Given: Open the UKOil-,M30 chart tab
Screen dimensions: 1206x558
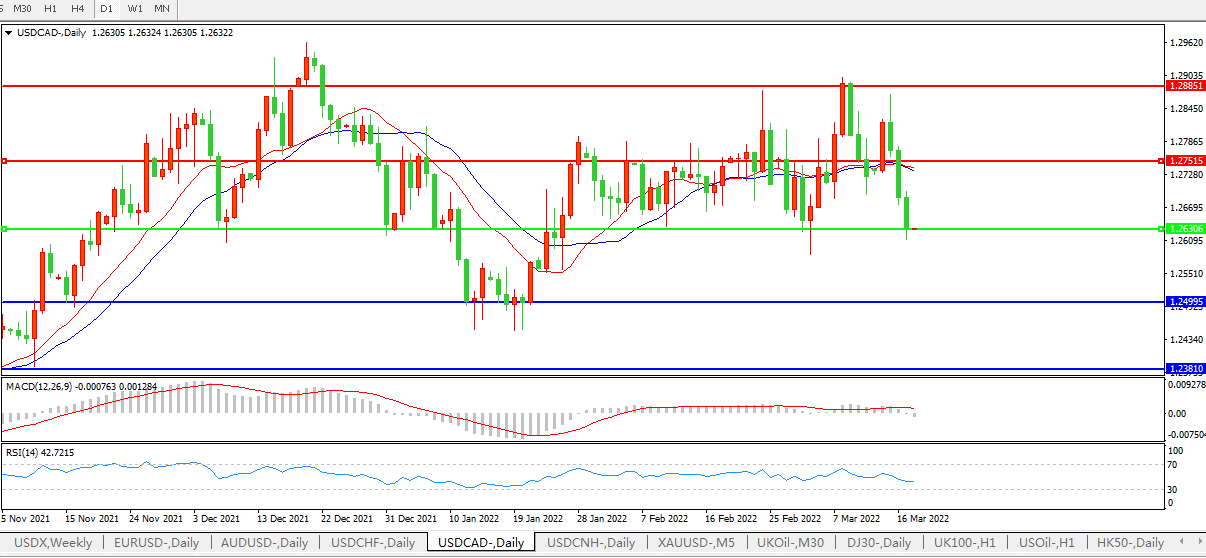Looking at the screenshot, I should click(791, 542).
